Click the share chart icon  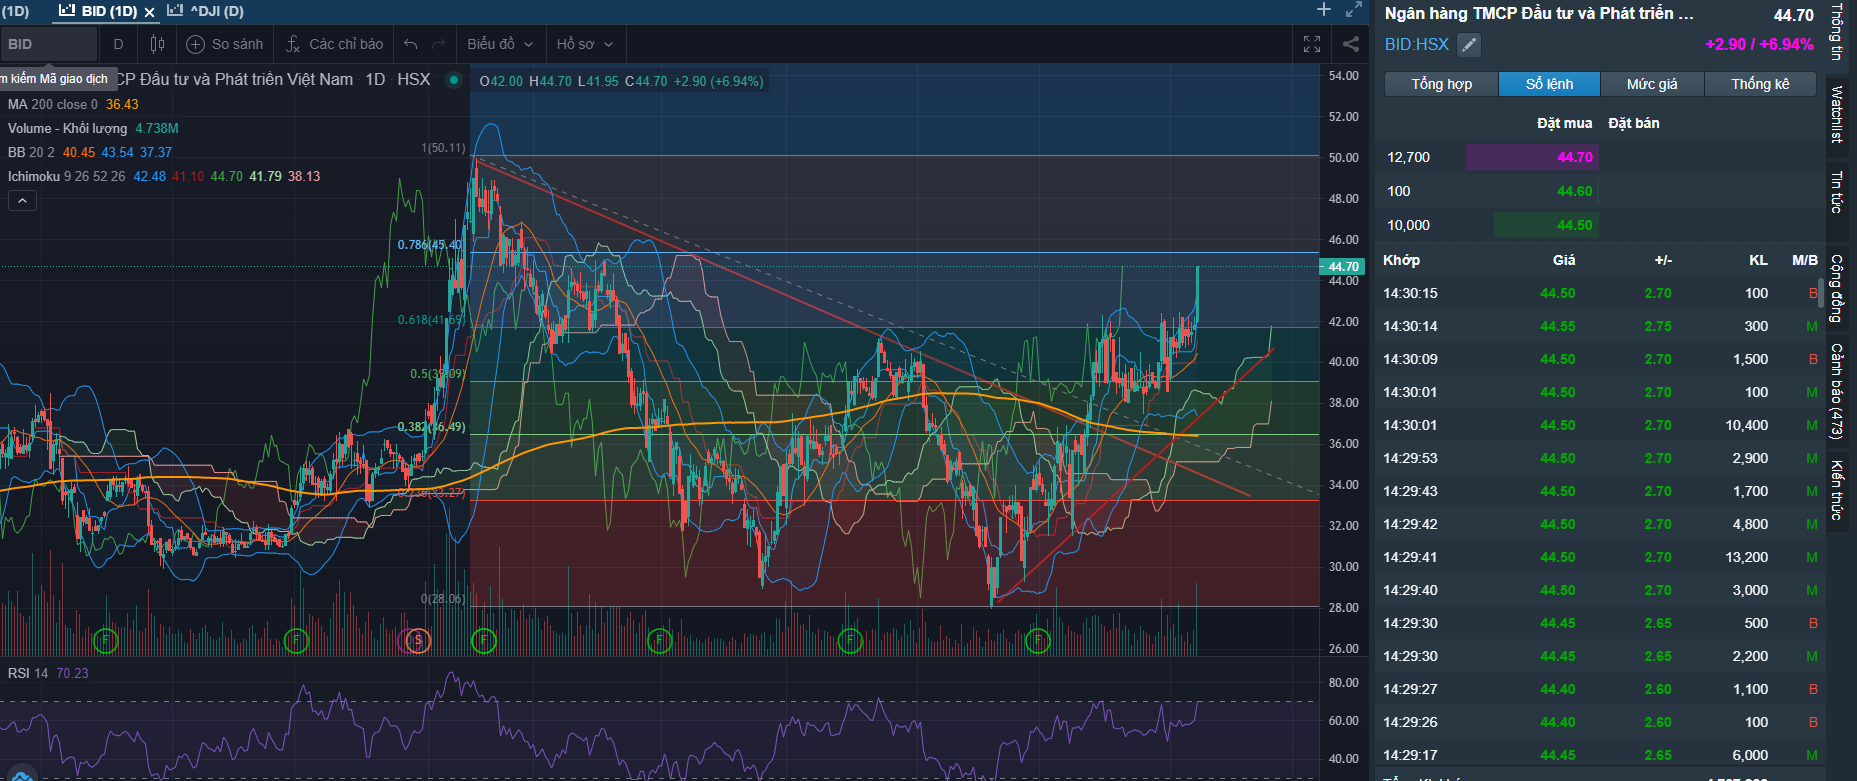[1350, 44]
